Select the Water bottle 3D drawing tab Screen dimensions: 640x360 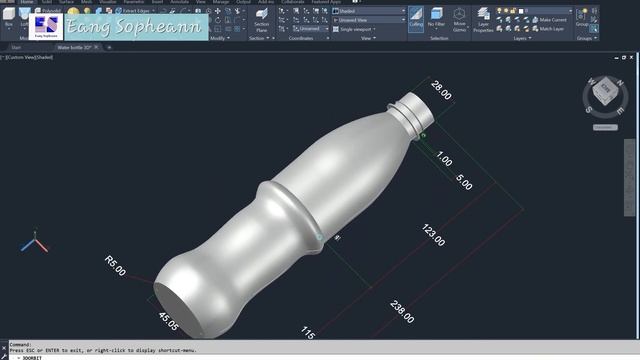(x=74, y=47)
